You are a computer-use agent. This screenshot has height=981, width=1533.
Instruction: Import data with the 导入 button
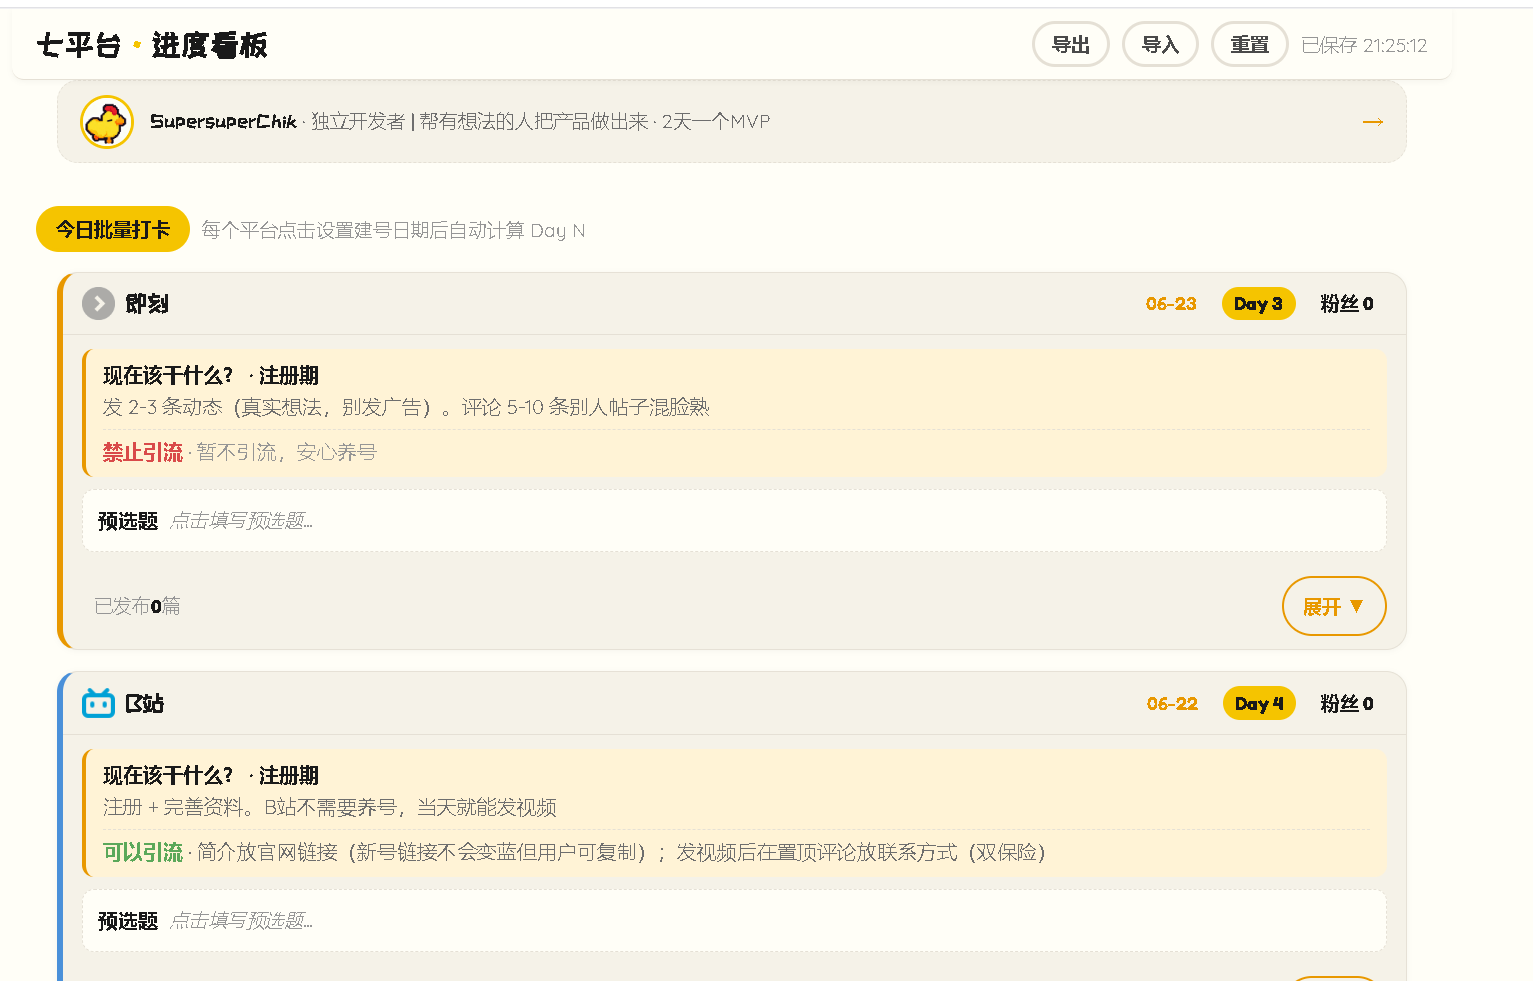point(1160,45)
